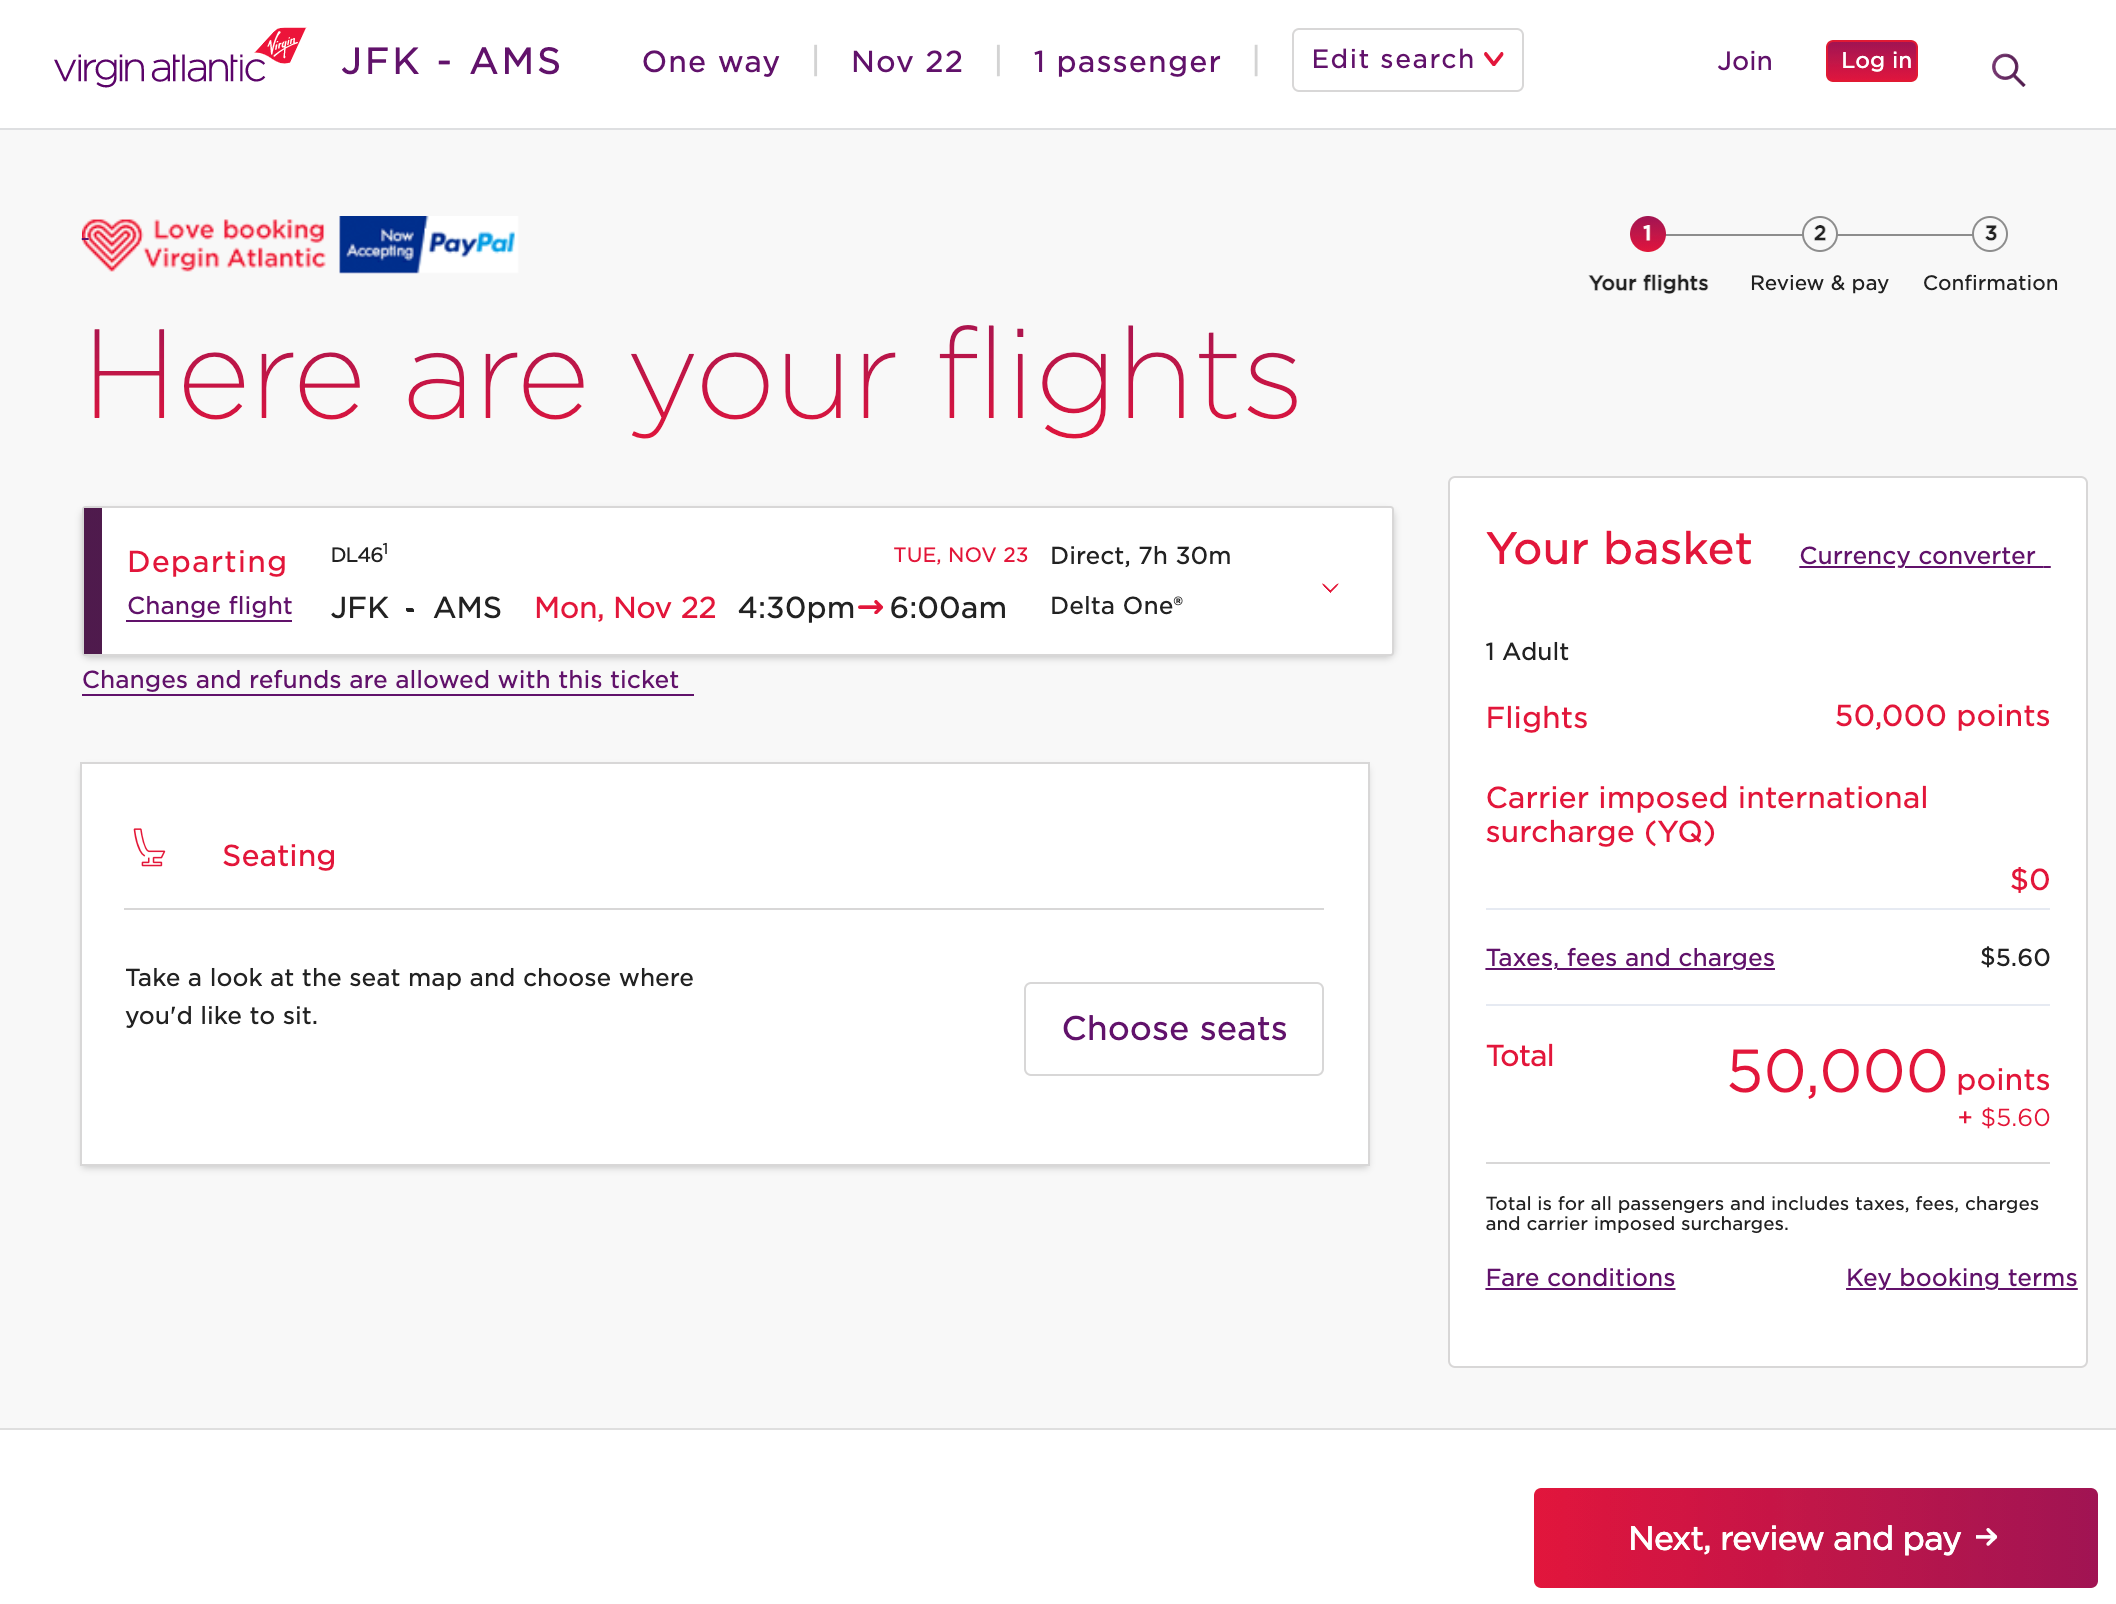View Taxes, fees and charges details
The image size is (2116, 1604).
tap(1629, 957)
